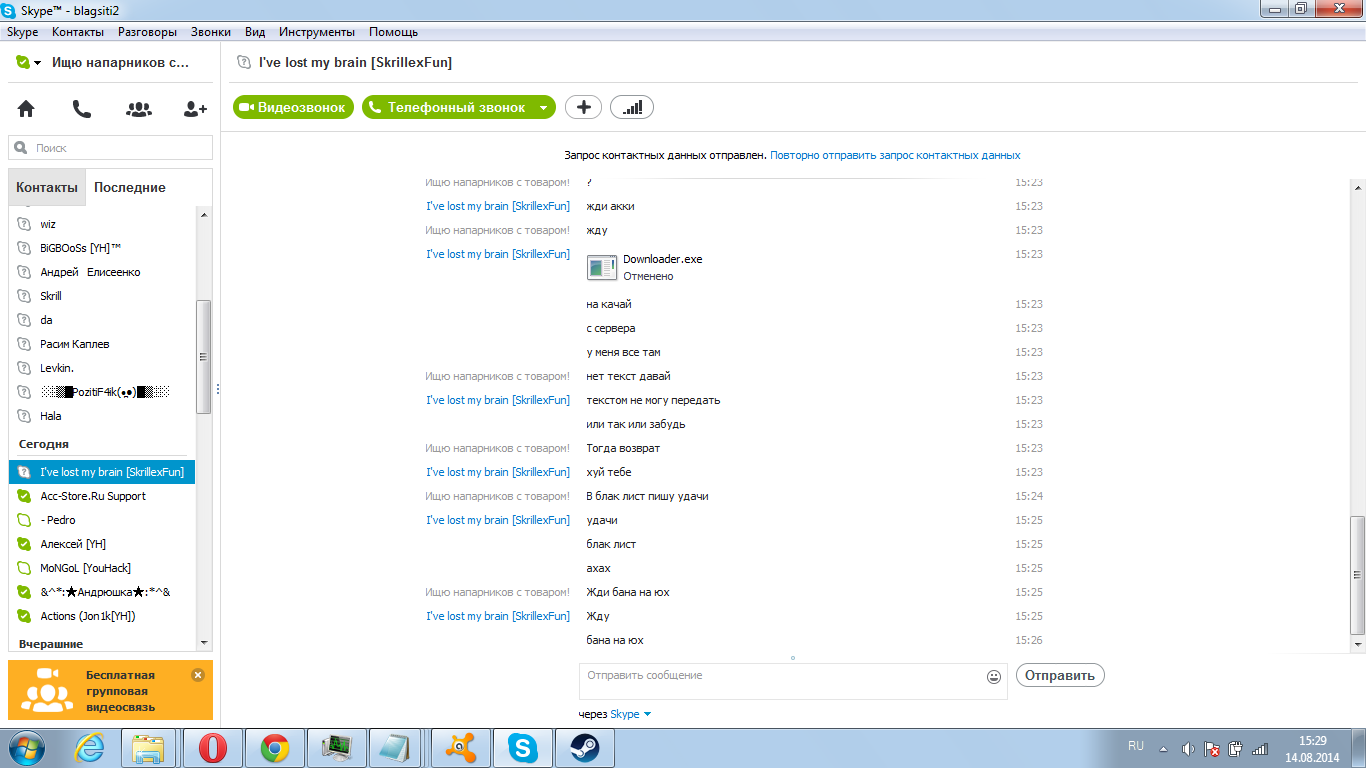Screen dimensions: 1366x768
Task: Close the free group video banner
Action: pos(198,675)
